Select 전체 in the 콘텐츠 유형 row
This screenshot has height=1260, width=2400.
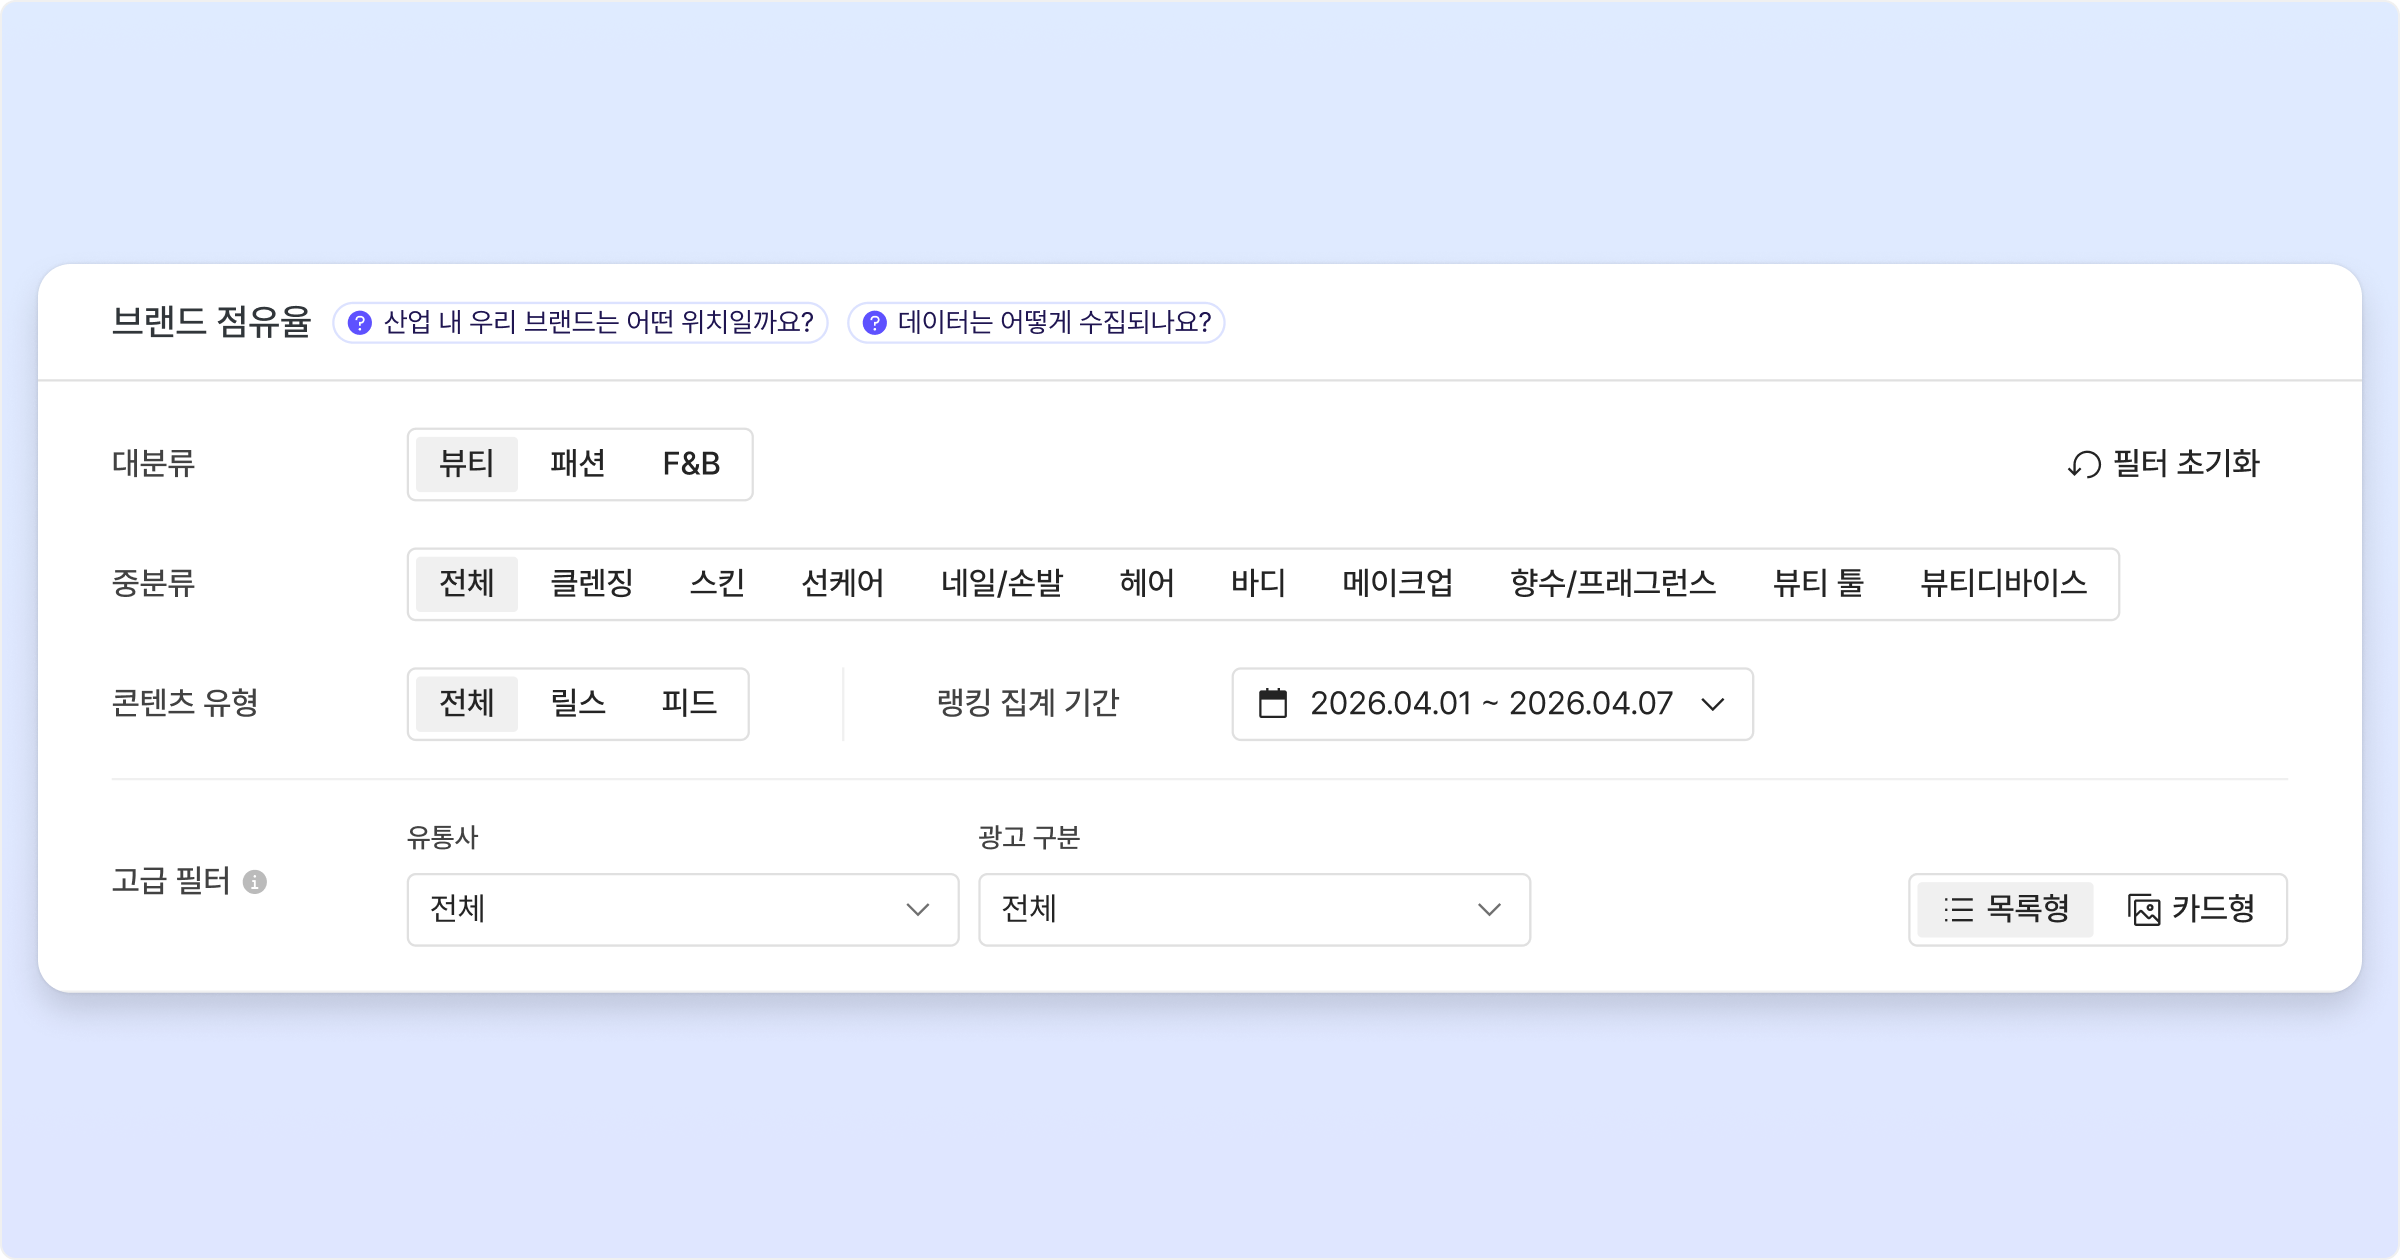pyautogui.click(x=467, y=704)
